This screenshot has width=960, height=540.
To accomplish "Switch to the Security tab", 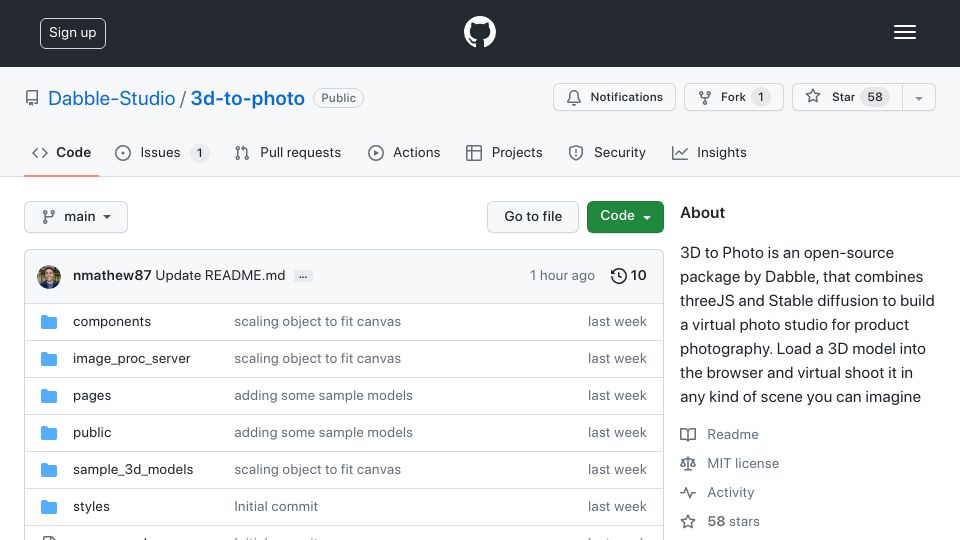I will pyautogui.click(x=607, y=152).
